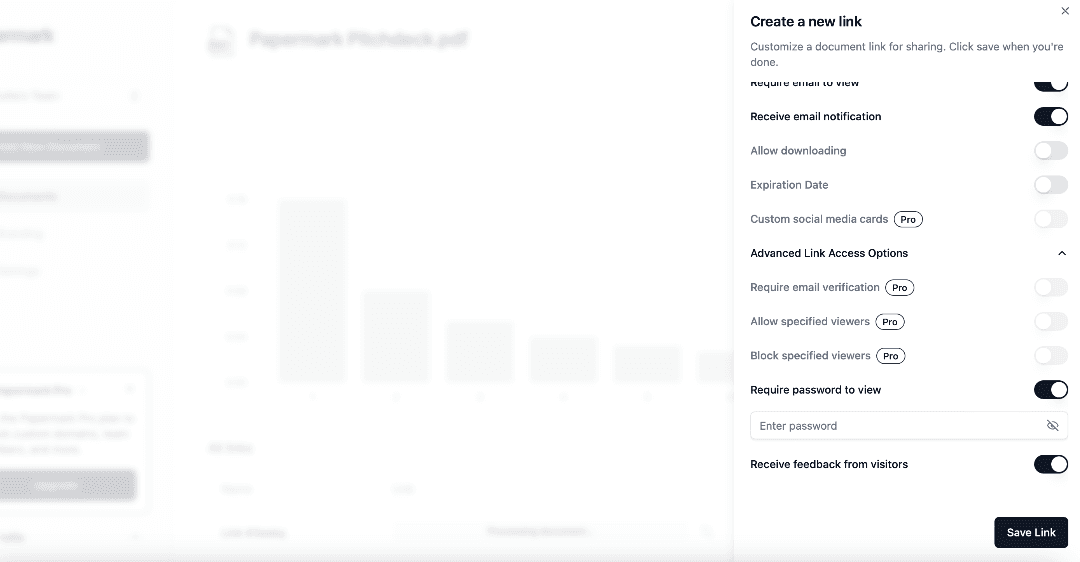This screenshot has height=562, width=1080.
Task: Turn off Require password to view
Action: click(1050, 390)
